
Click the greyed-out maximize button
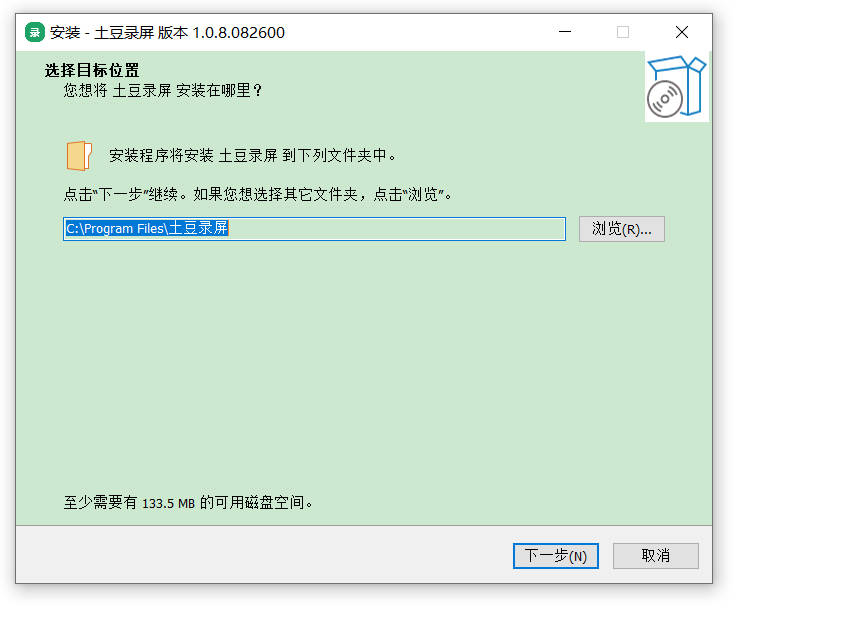point(623,32)
